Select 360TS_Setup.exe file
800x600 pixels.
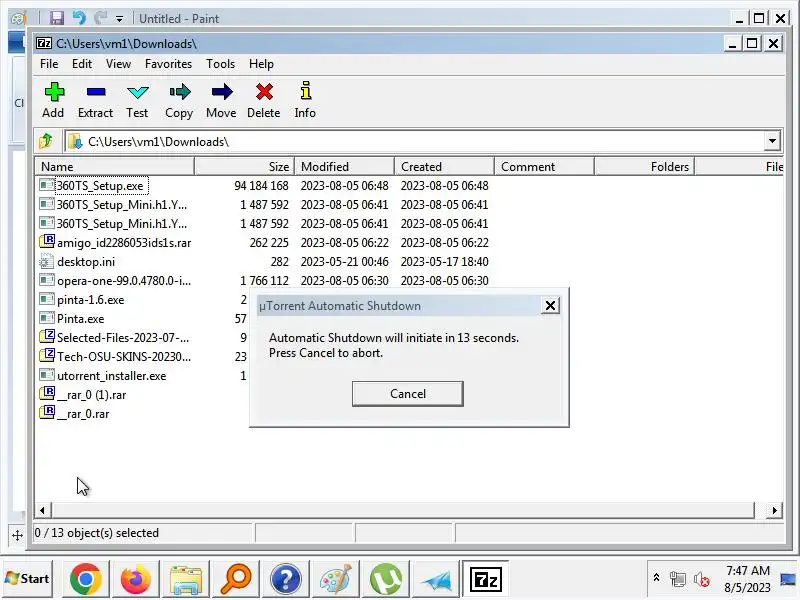pyautogui.click(x=100, y=186)
